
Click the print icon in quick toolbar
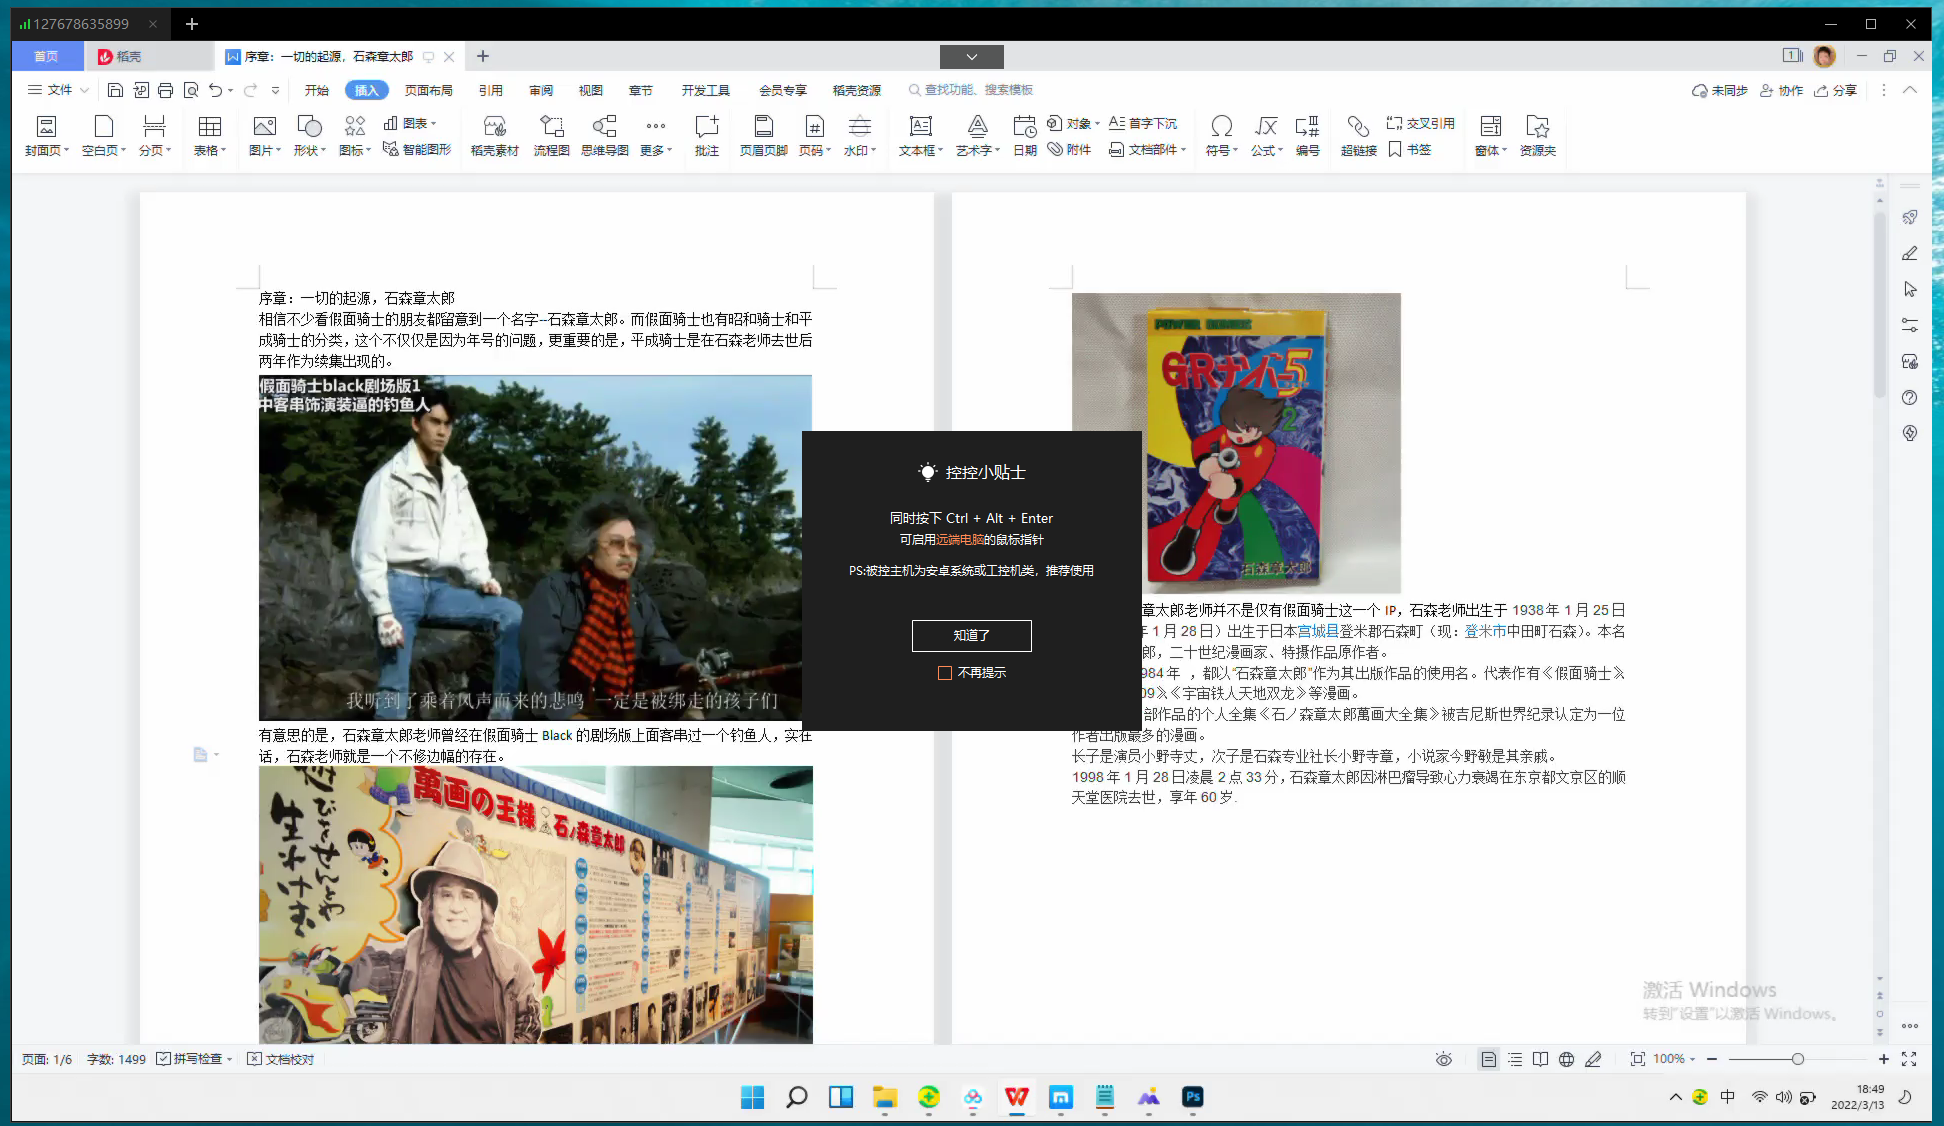pyautogui.click(x=165, y=90)
